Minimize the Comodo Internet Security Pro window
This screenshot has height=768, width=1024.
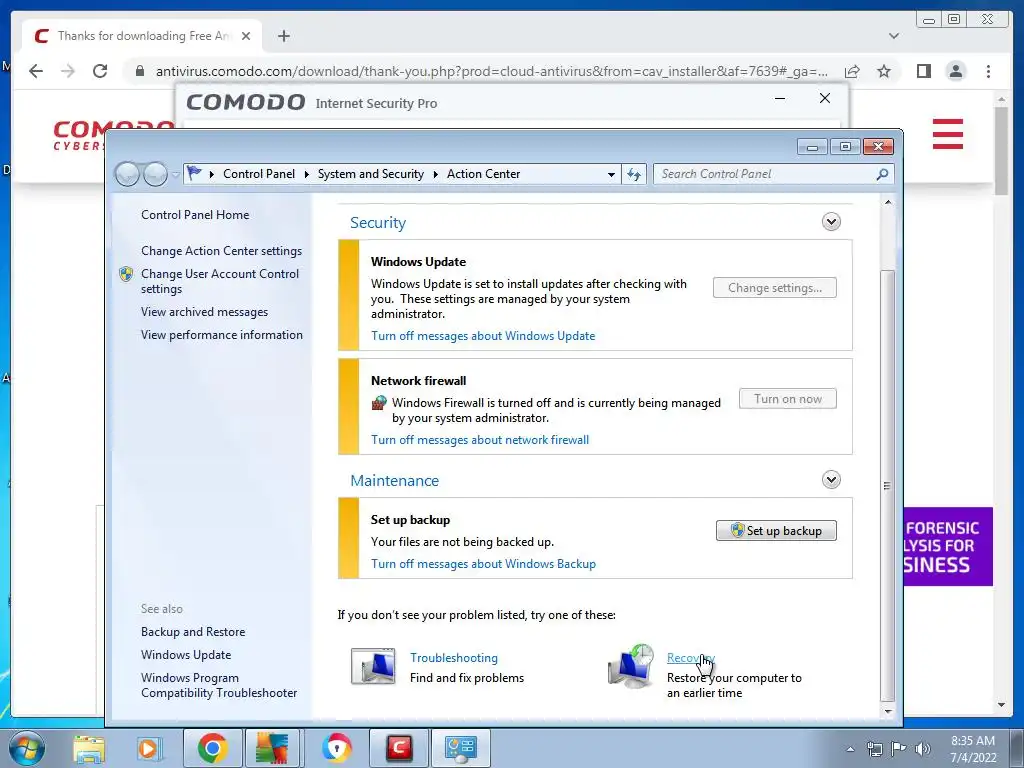click(x=780, y=99)
